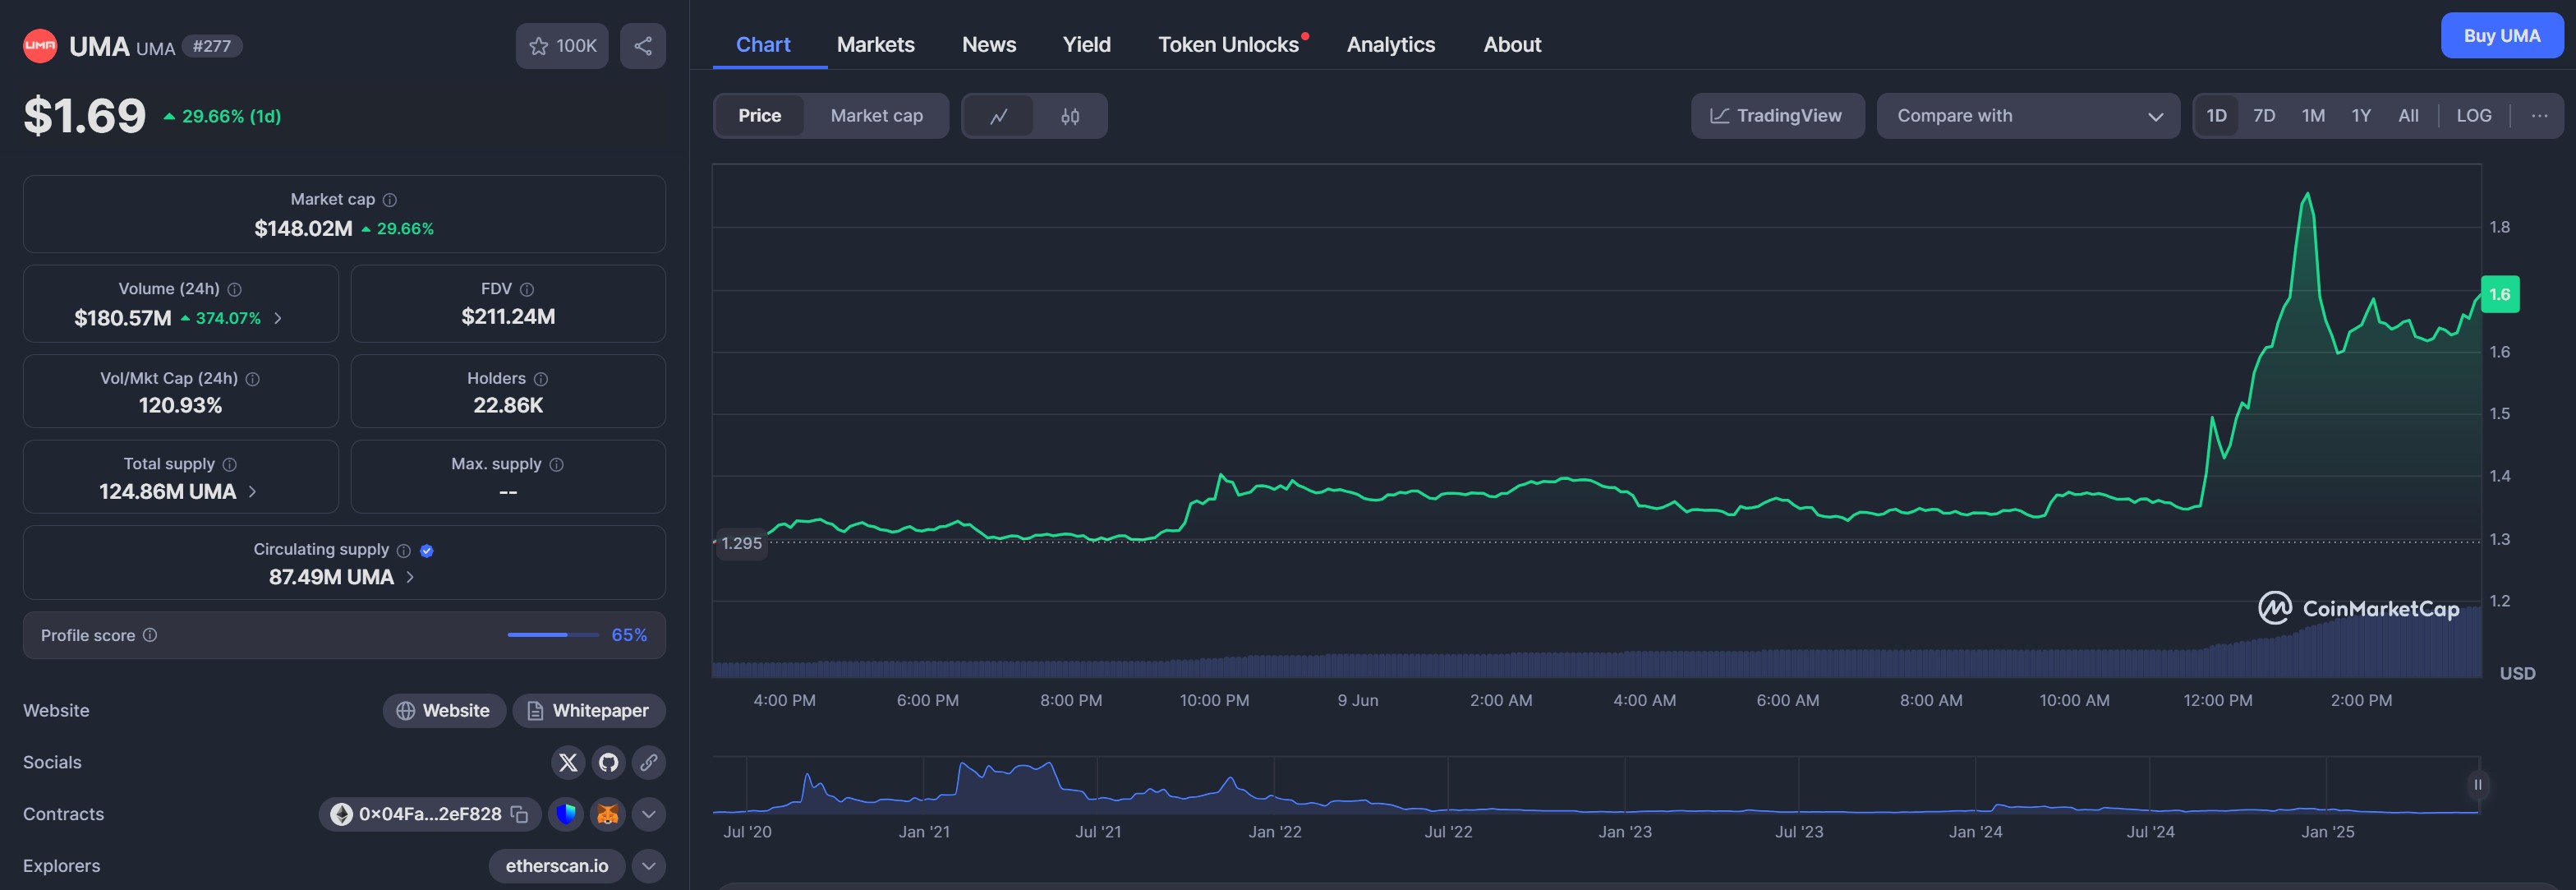Switch to candlestick chart icon
2576x890 pixels.
pos(1070,116)
